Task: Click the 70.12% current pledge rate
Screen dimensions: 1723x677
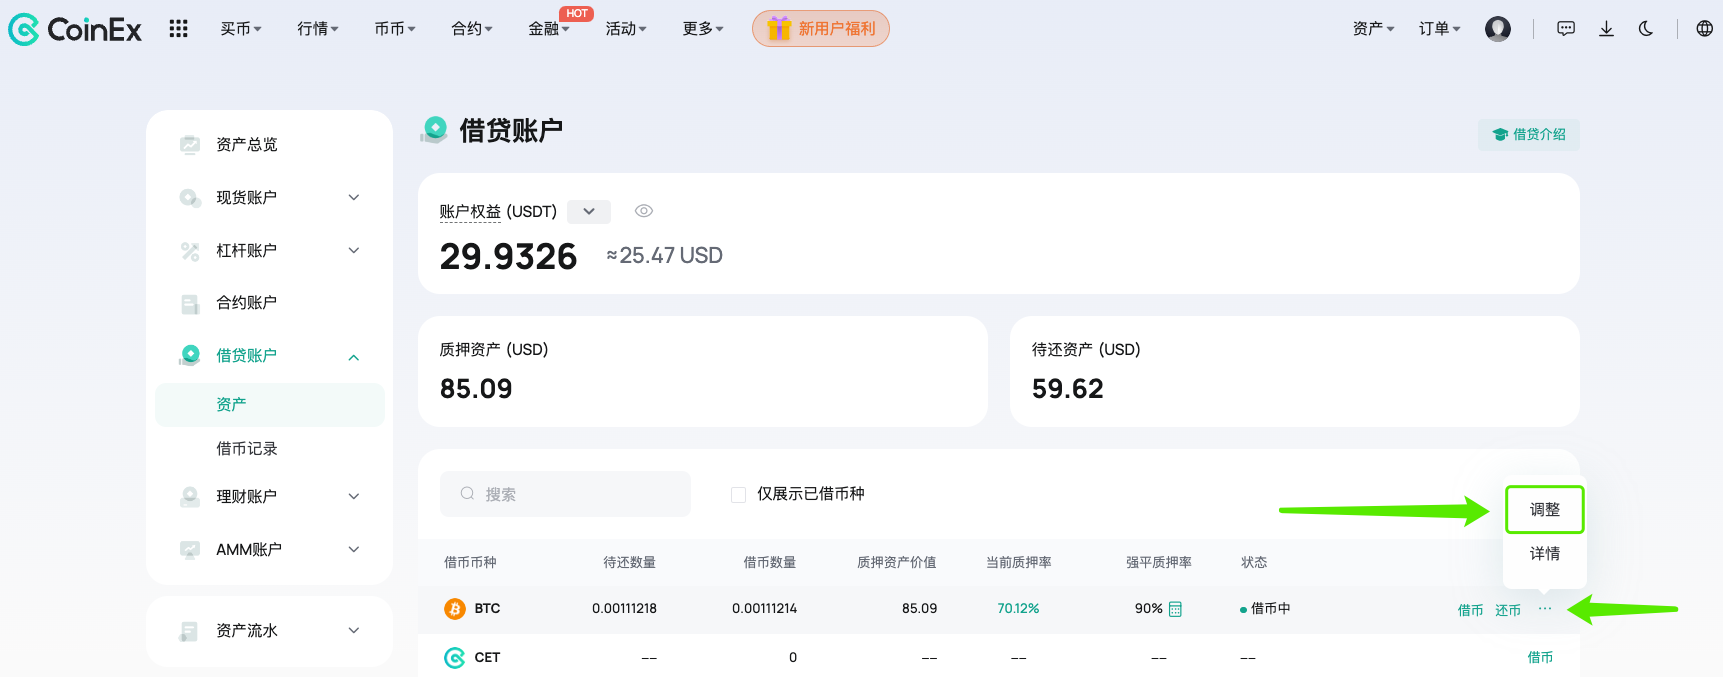Action: pos(1018,608)
